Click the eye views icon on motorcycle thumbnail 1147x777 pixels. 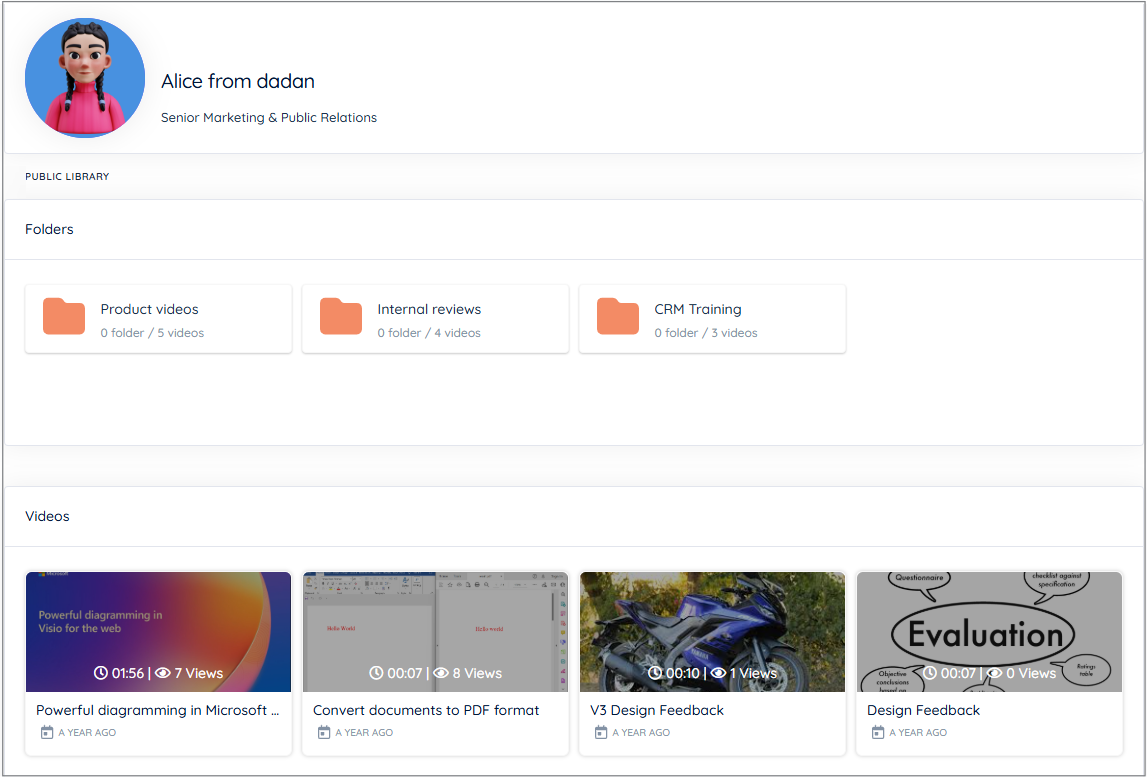coord(718,673)
